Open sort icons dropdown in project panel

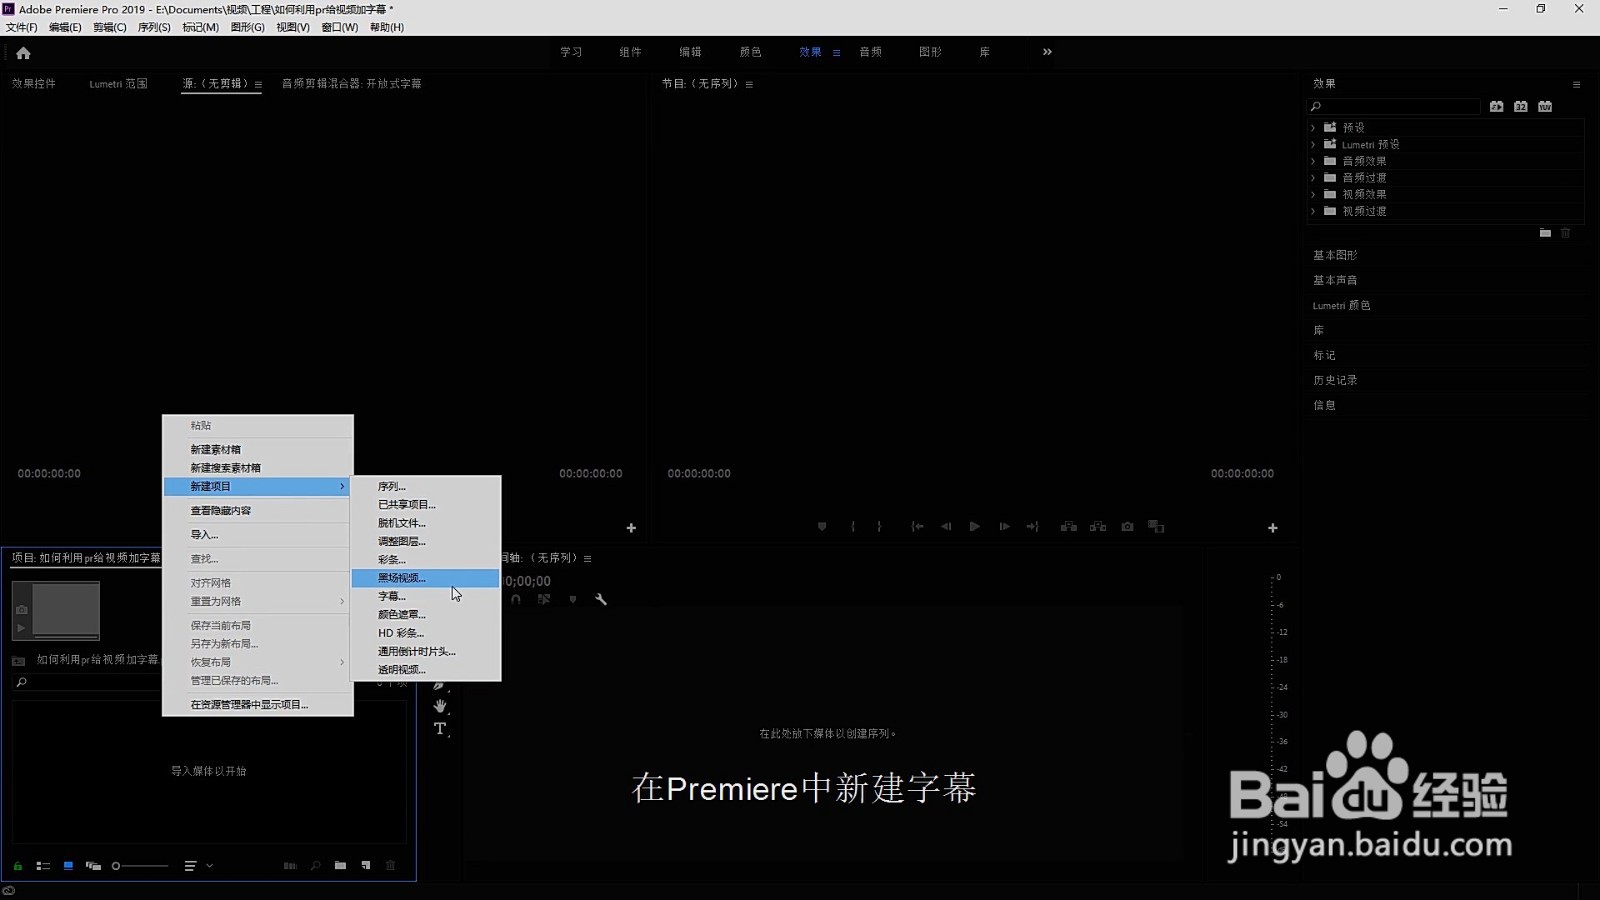coord(198,866)
